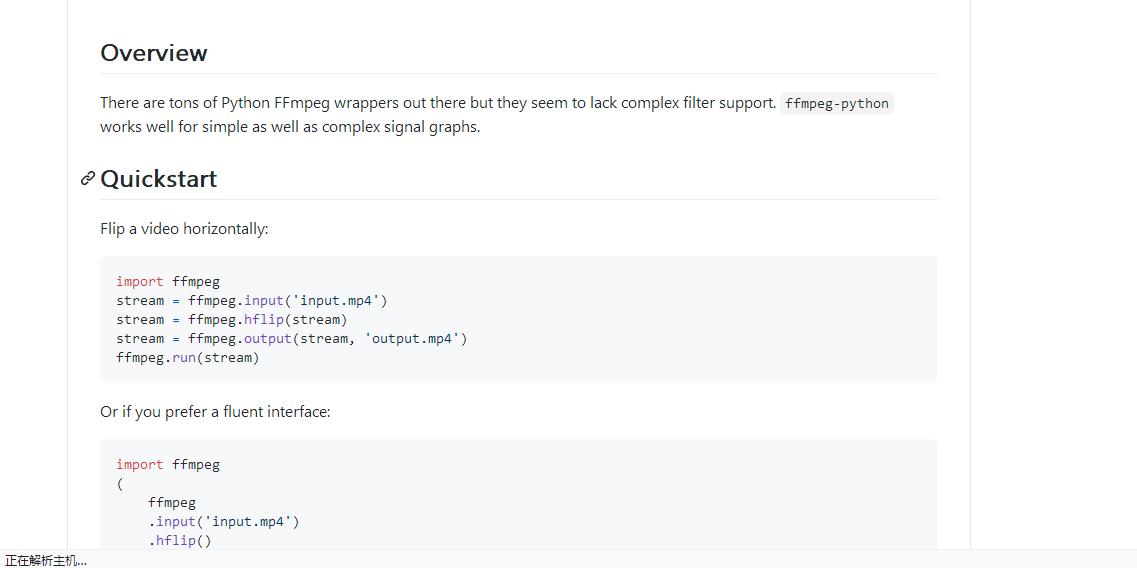
Task: Click the ffmpeg.run(stream) code line
Action: 187,358
